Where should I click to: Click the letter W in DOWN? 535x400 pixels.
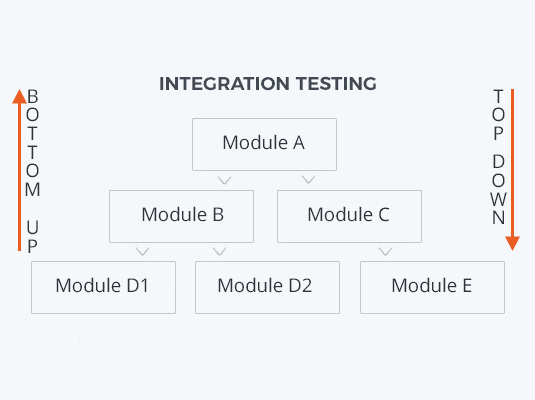click(x=498, y=199)
